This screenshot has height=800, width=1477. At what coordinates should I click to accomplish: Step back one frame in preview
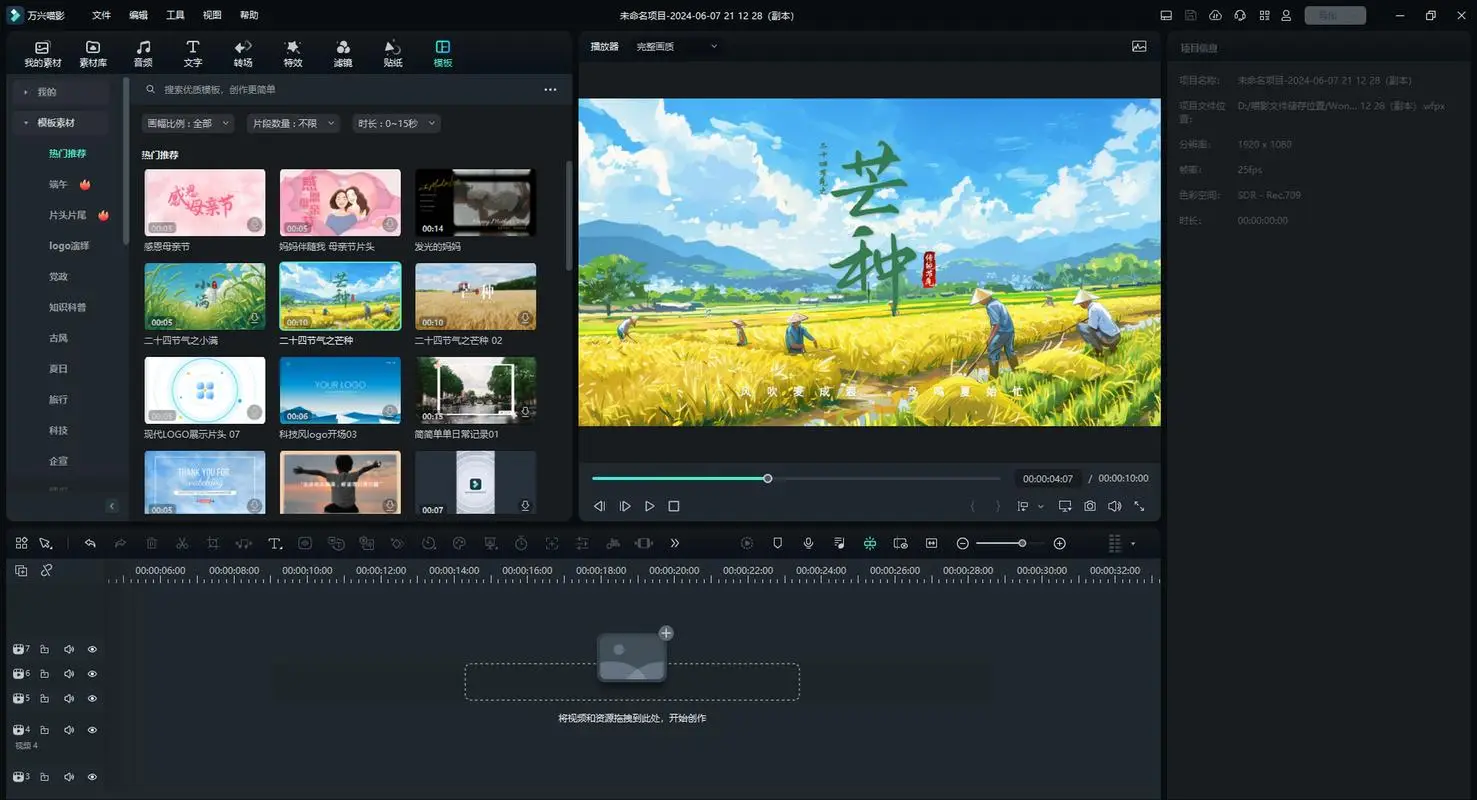599,506
